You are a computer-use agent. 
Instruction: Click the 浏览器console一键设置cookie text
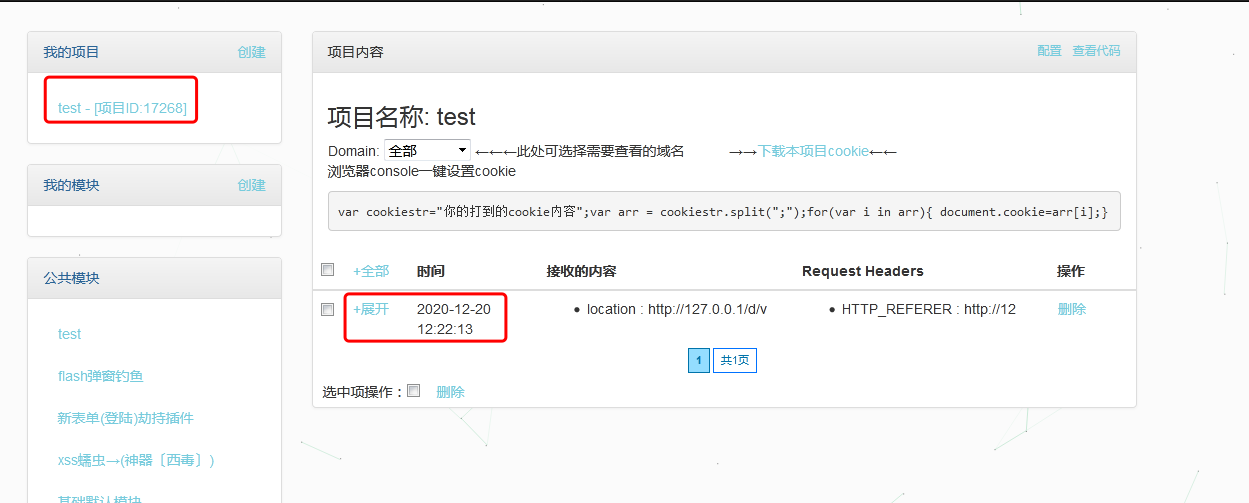(x=422, y=171)
